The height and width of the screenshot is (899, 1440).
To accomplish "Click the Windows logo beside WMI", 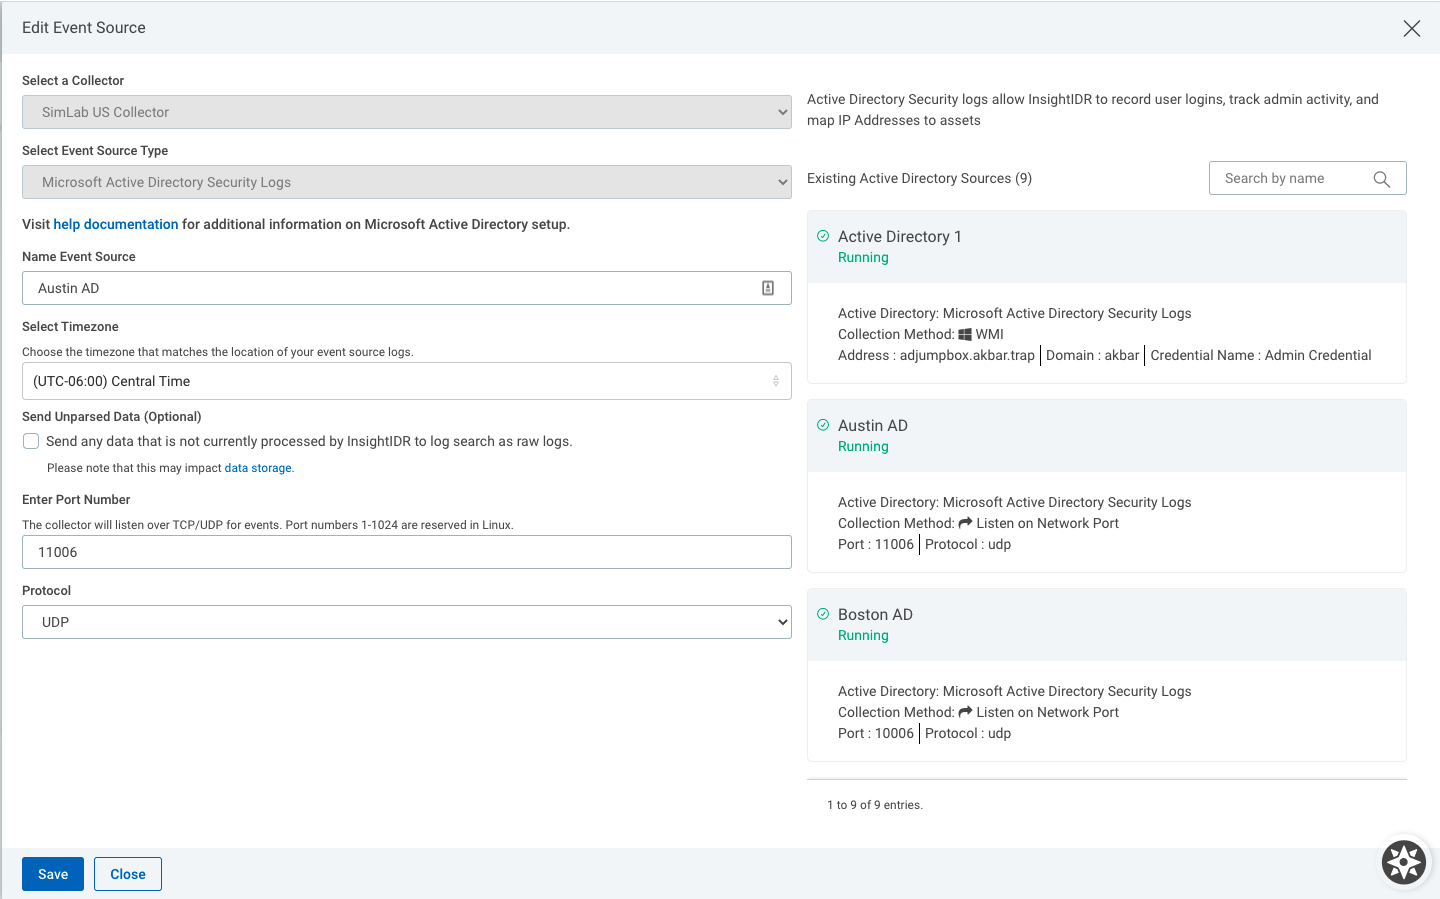I will click(x=965, y=335).
